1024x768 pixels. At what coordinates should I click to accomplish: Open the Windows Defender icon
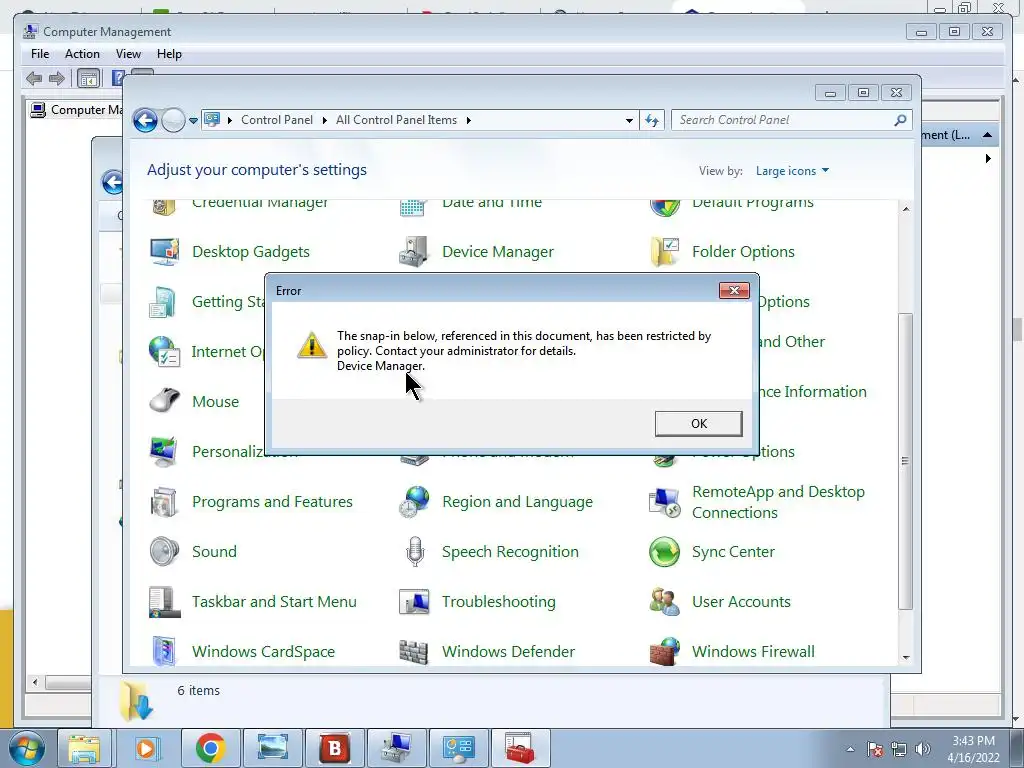tap(413, 652)
